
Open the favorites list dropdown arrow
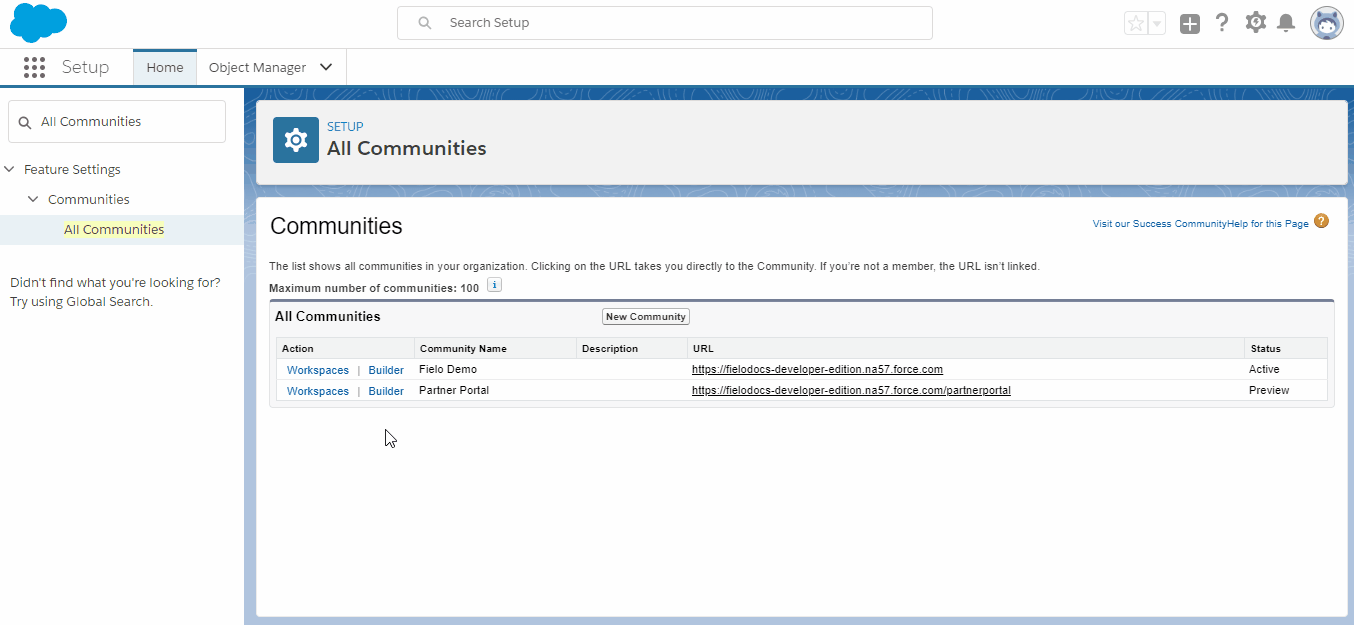click(1157, 23)
